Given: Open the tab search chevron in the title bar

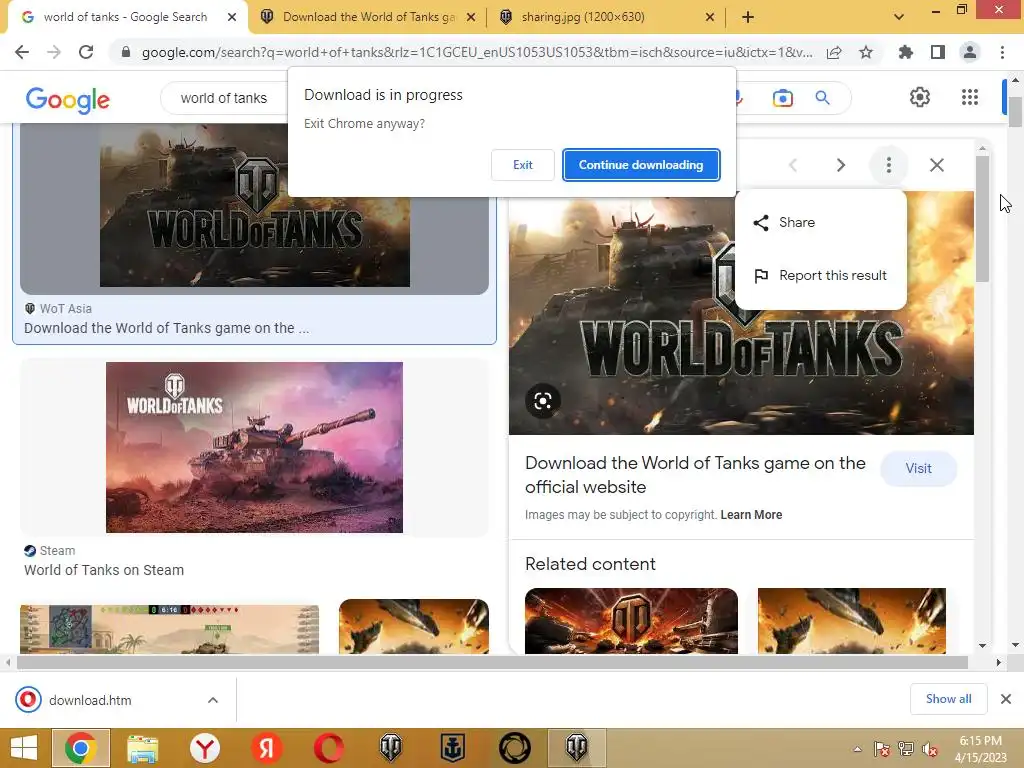Looking at the screenshot, I should point(899,17).
